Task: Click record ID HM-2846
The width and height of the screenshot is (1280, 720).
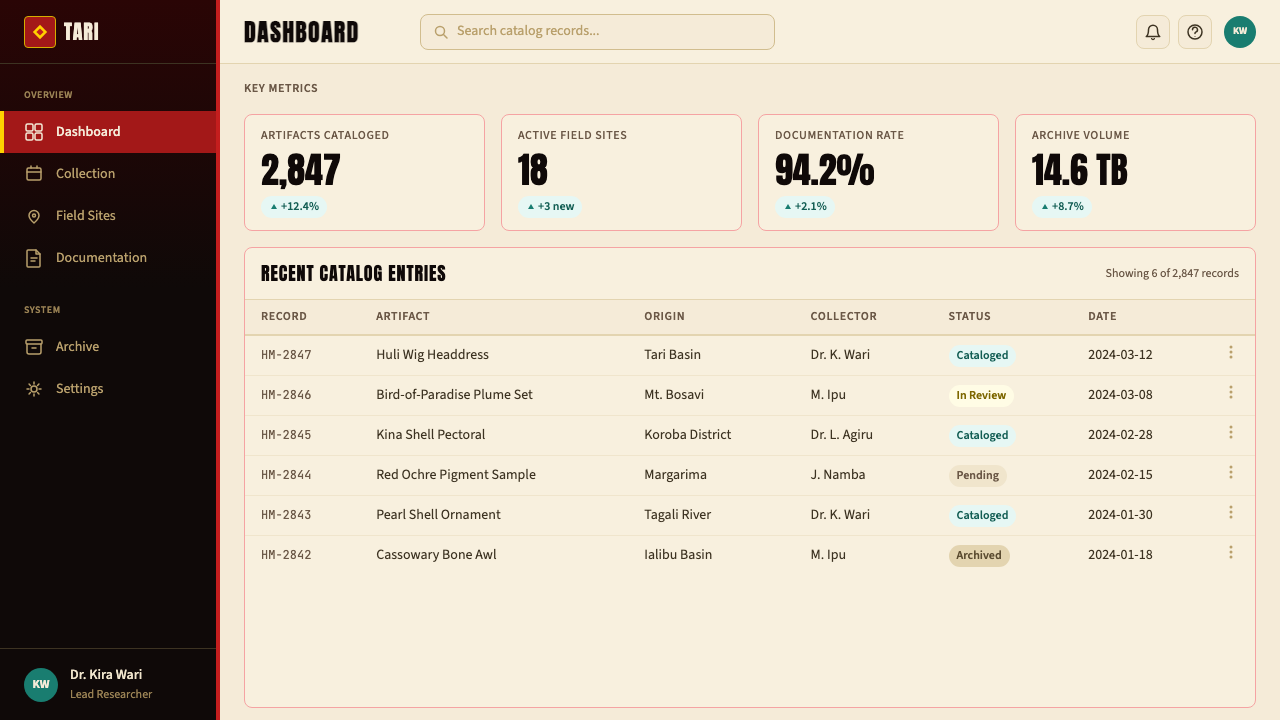Action: pos(286,395)
